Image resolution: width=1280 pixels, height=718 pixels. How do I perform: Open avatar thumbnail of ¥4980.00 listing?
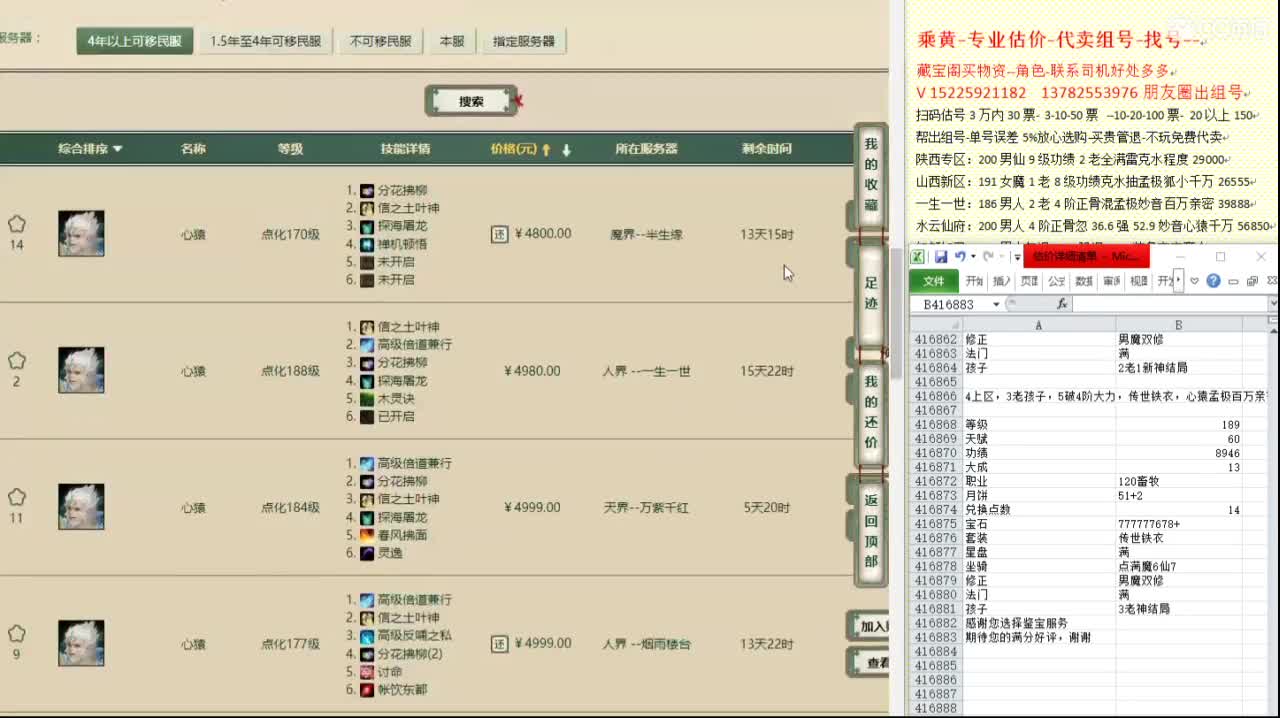click(x=81, y=370)
